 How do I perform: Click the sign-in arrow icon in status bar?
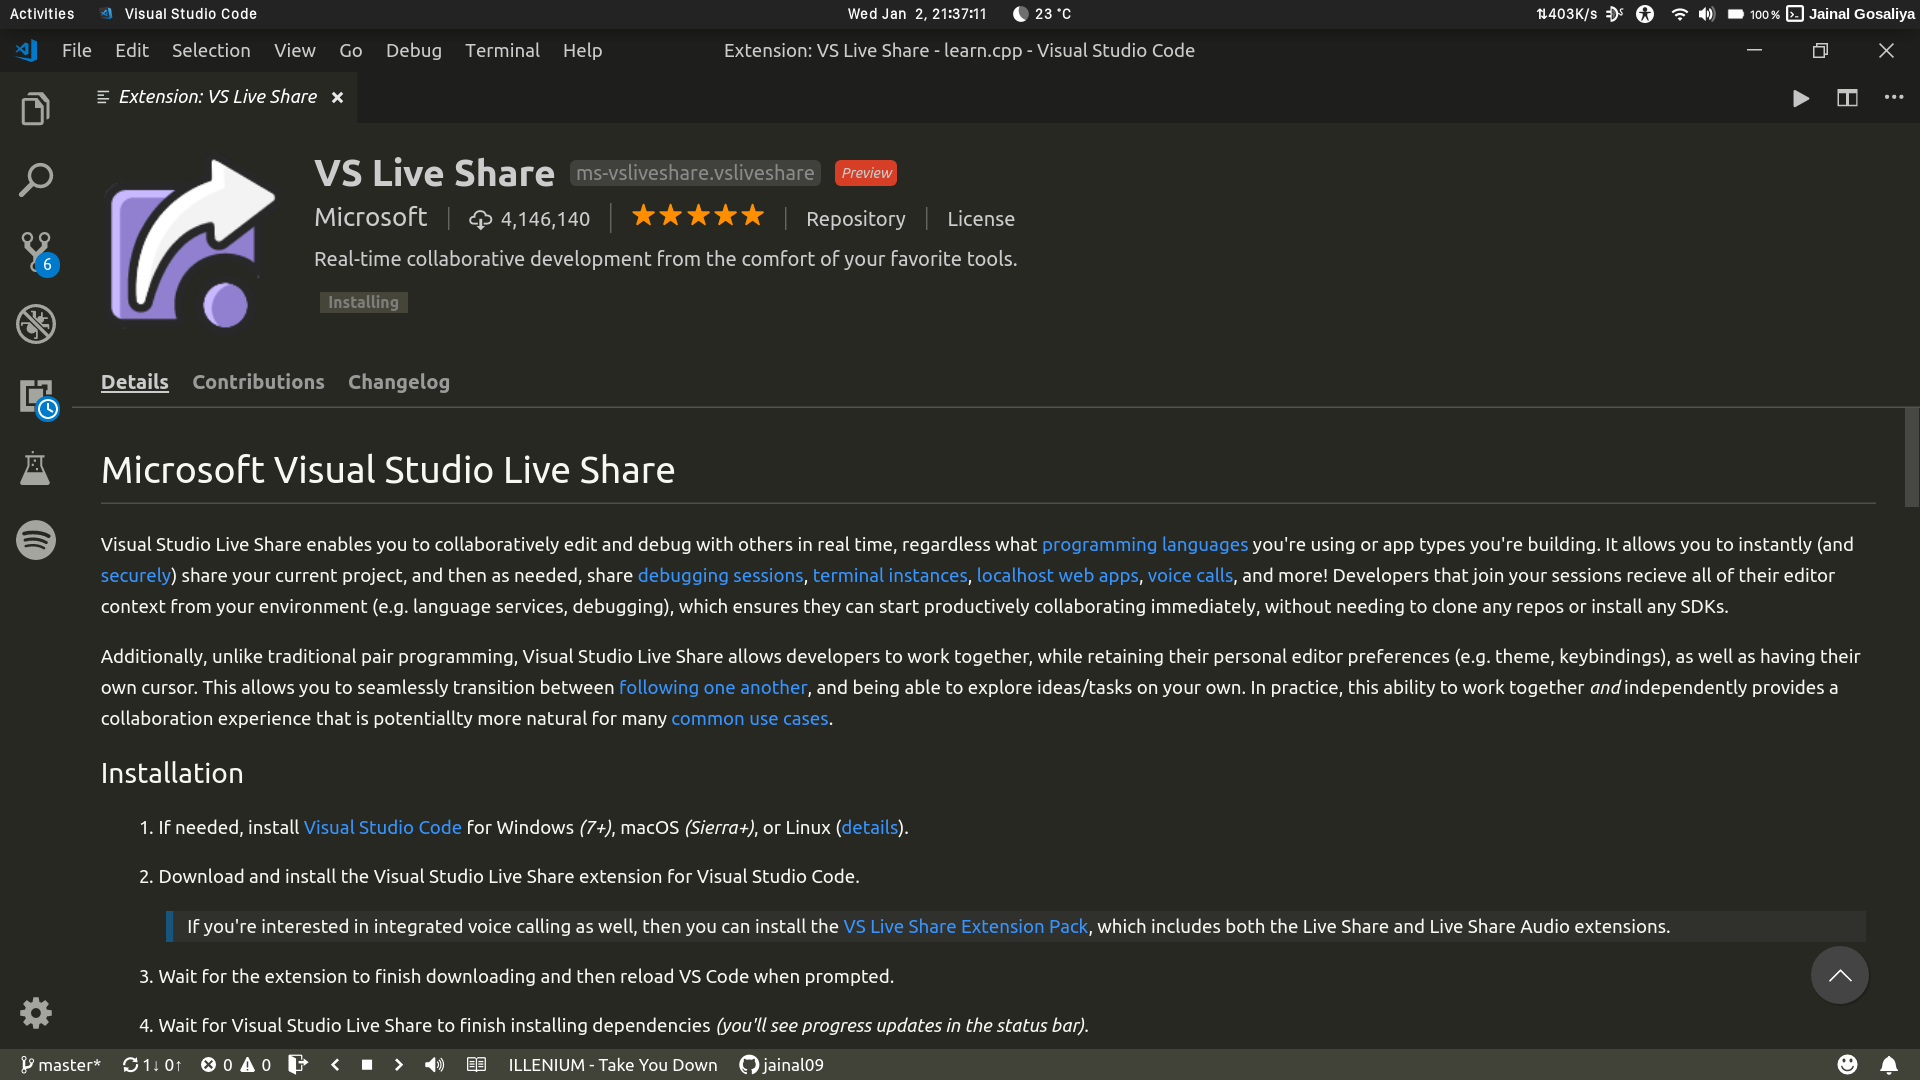tap(297, 1065)
